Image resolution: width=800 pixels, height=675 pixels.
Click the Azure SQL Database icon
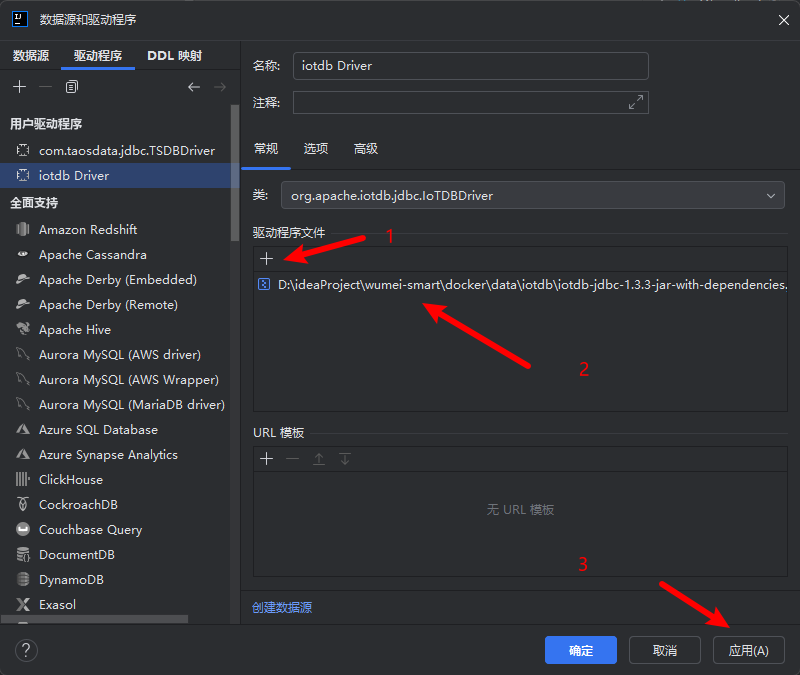click(23, 429)
